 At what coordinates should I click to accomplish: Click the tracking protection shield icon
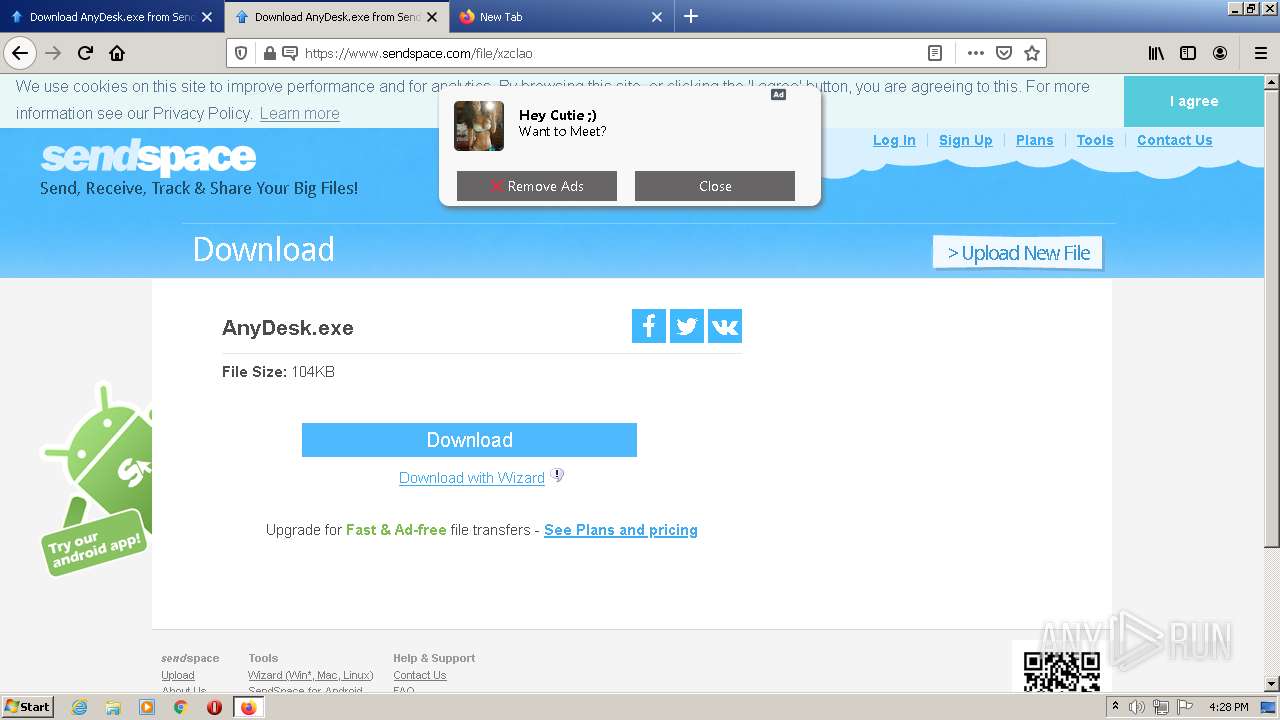tap(241, 53)
